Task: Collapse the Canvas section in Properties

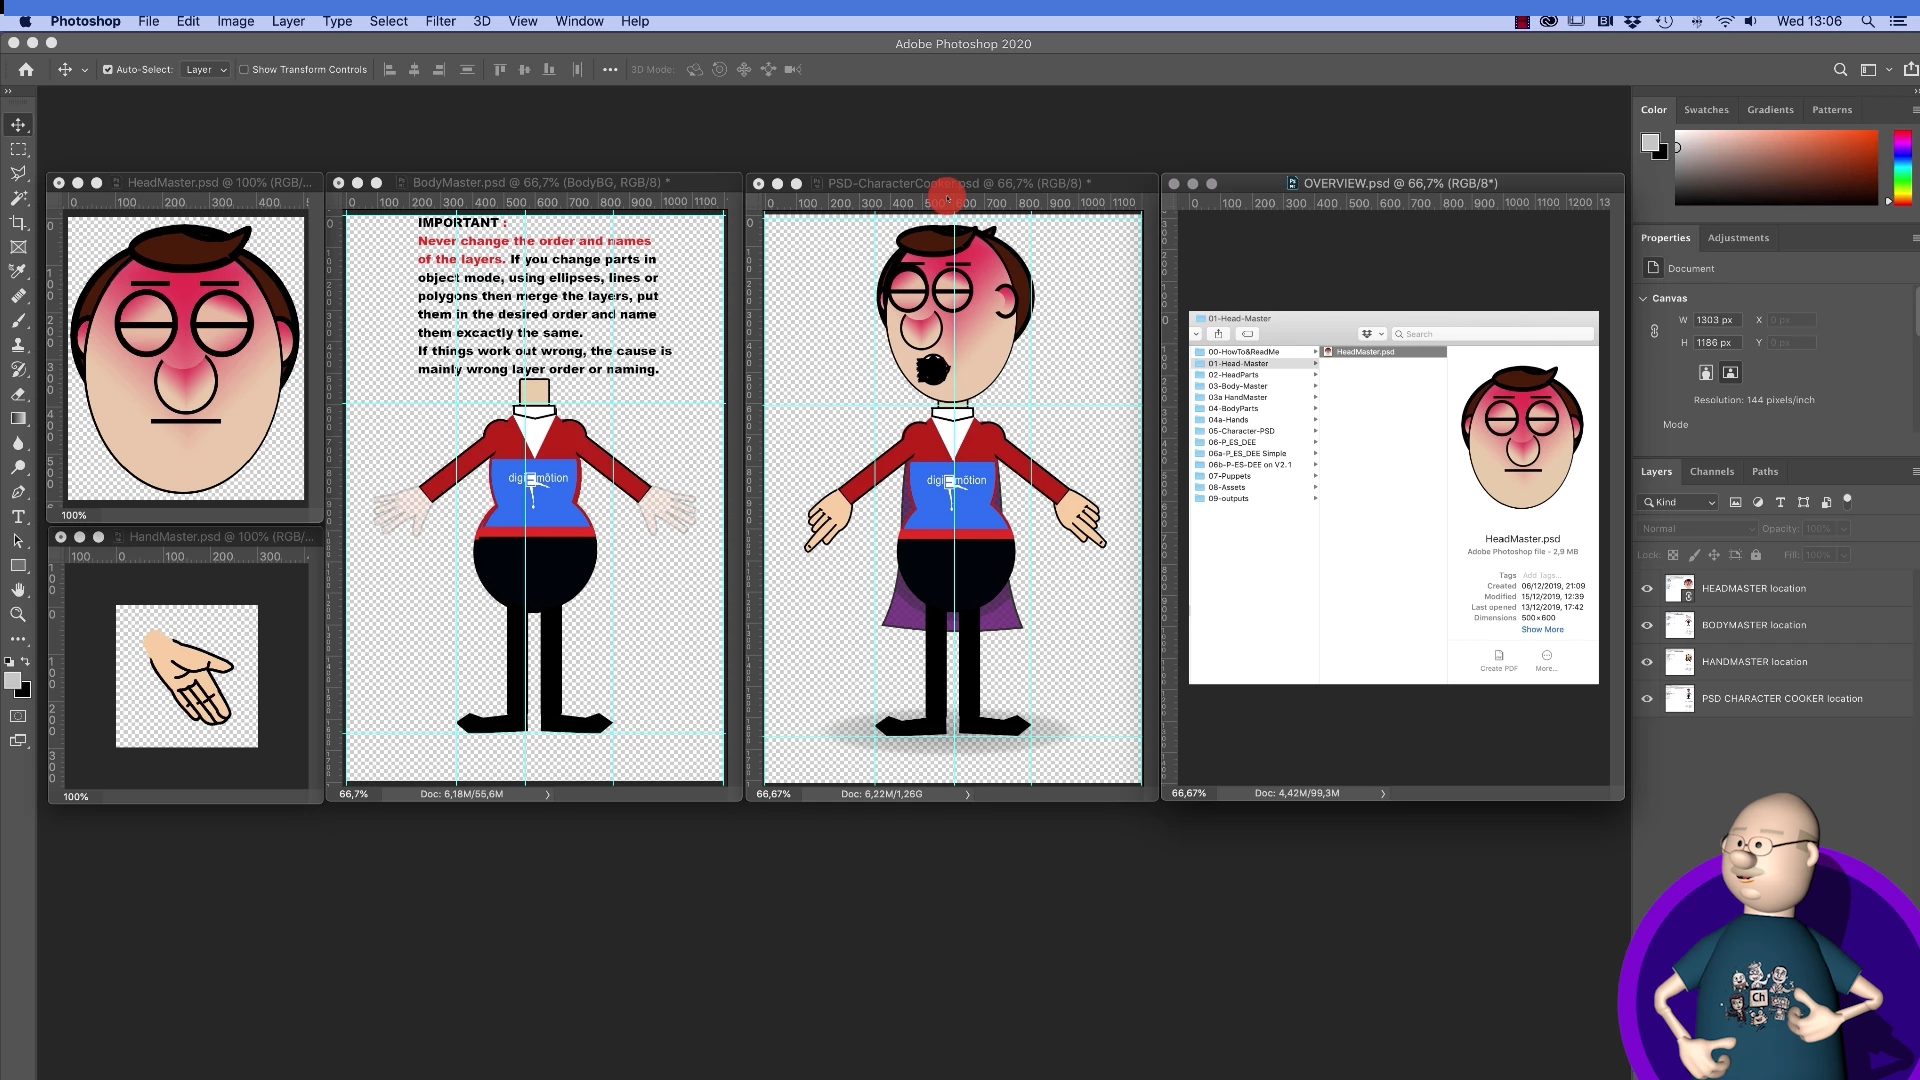Action: click(x=1644, y=298)
